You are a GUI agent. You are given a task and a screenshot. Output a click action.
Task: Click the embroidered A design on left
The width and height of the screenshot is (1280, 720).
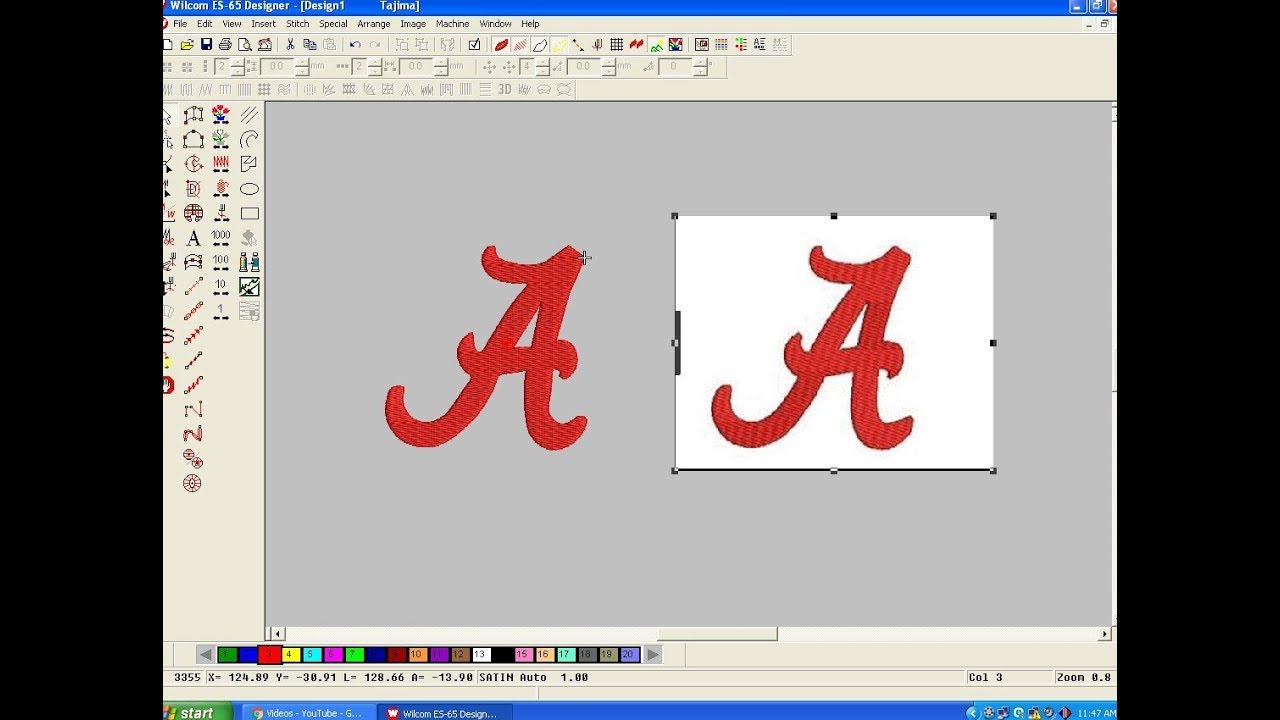pyautogui.click(x=488, y=348)
